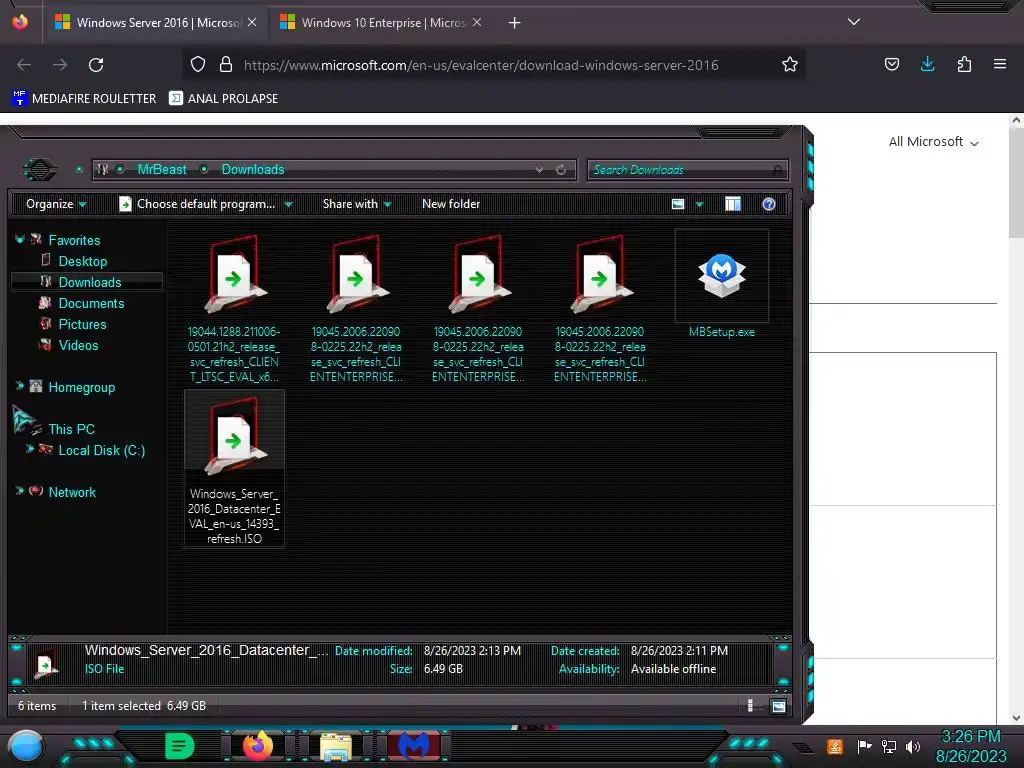Open the Organize menu

coord(56,204)
